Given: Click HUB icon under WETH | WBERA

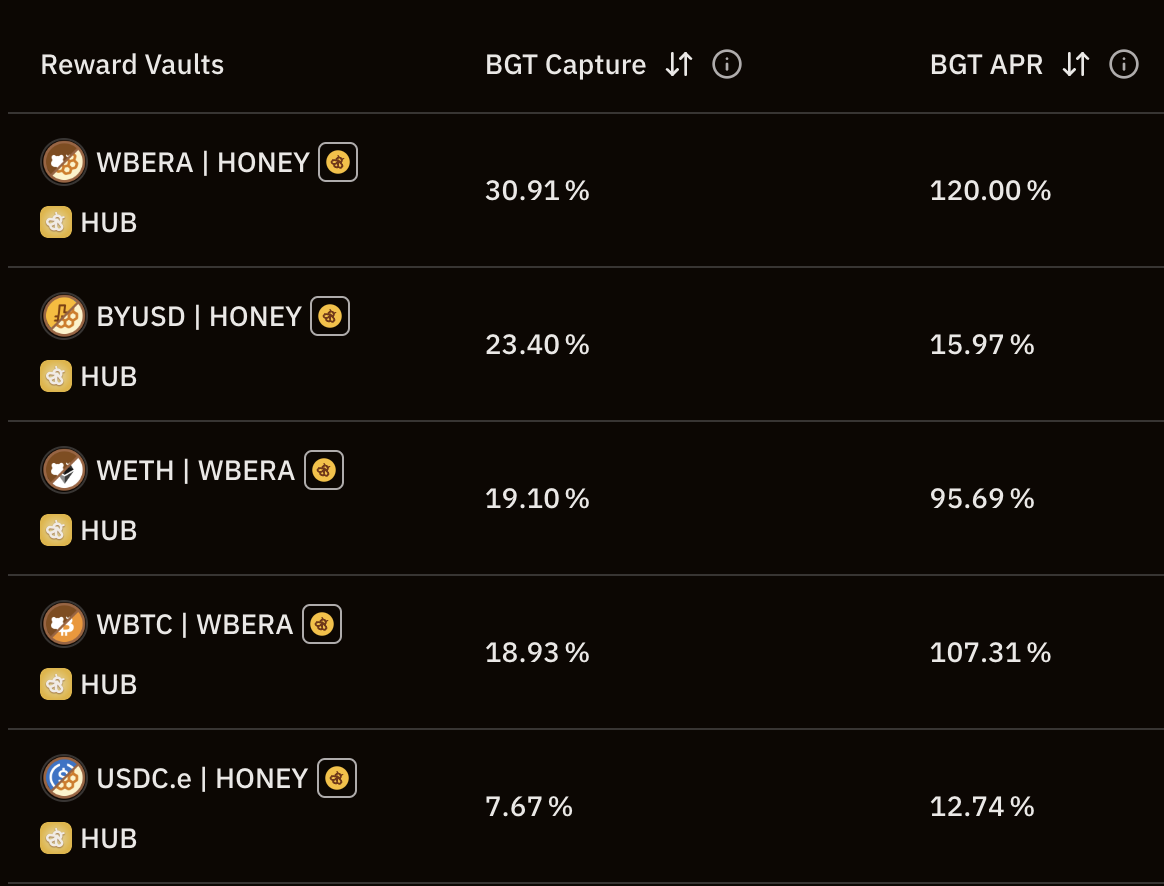Looking at the screenshot, I should click(x=56, y=530).
